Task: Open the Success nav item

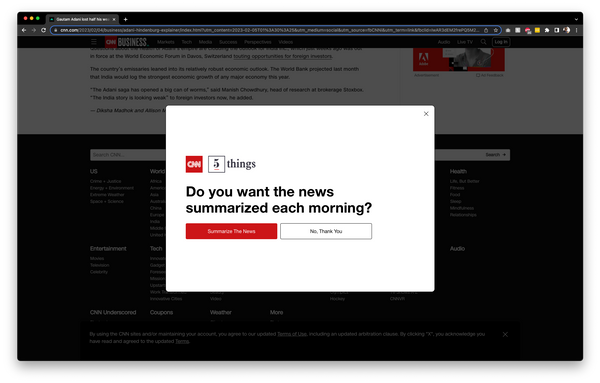Action: pyautogui.click(x=228, y=42)
